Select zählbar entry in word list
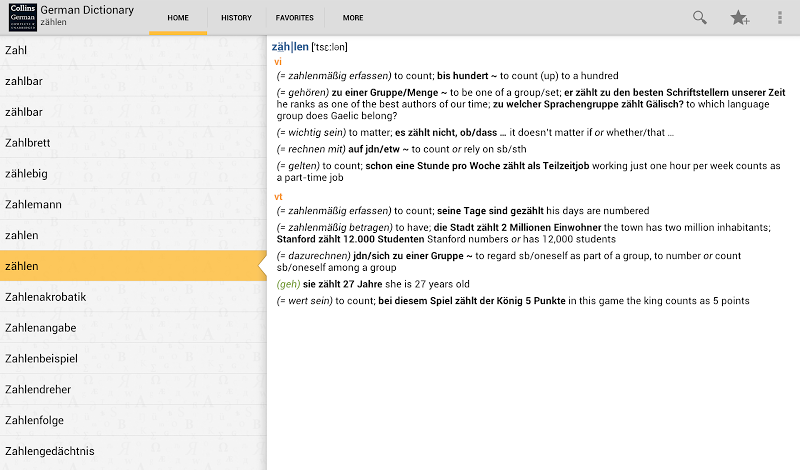 pyautogui.click(x=133, y=112)
